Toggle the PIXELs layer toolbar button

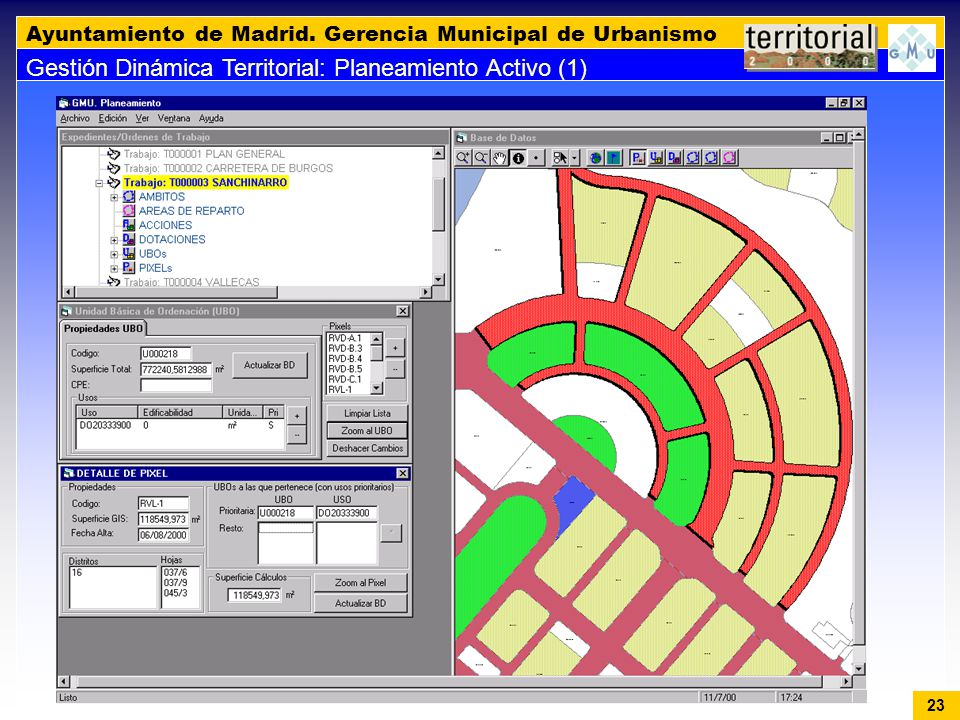click(637, 158)
